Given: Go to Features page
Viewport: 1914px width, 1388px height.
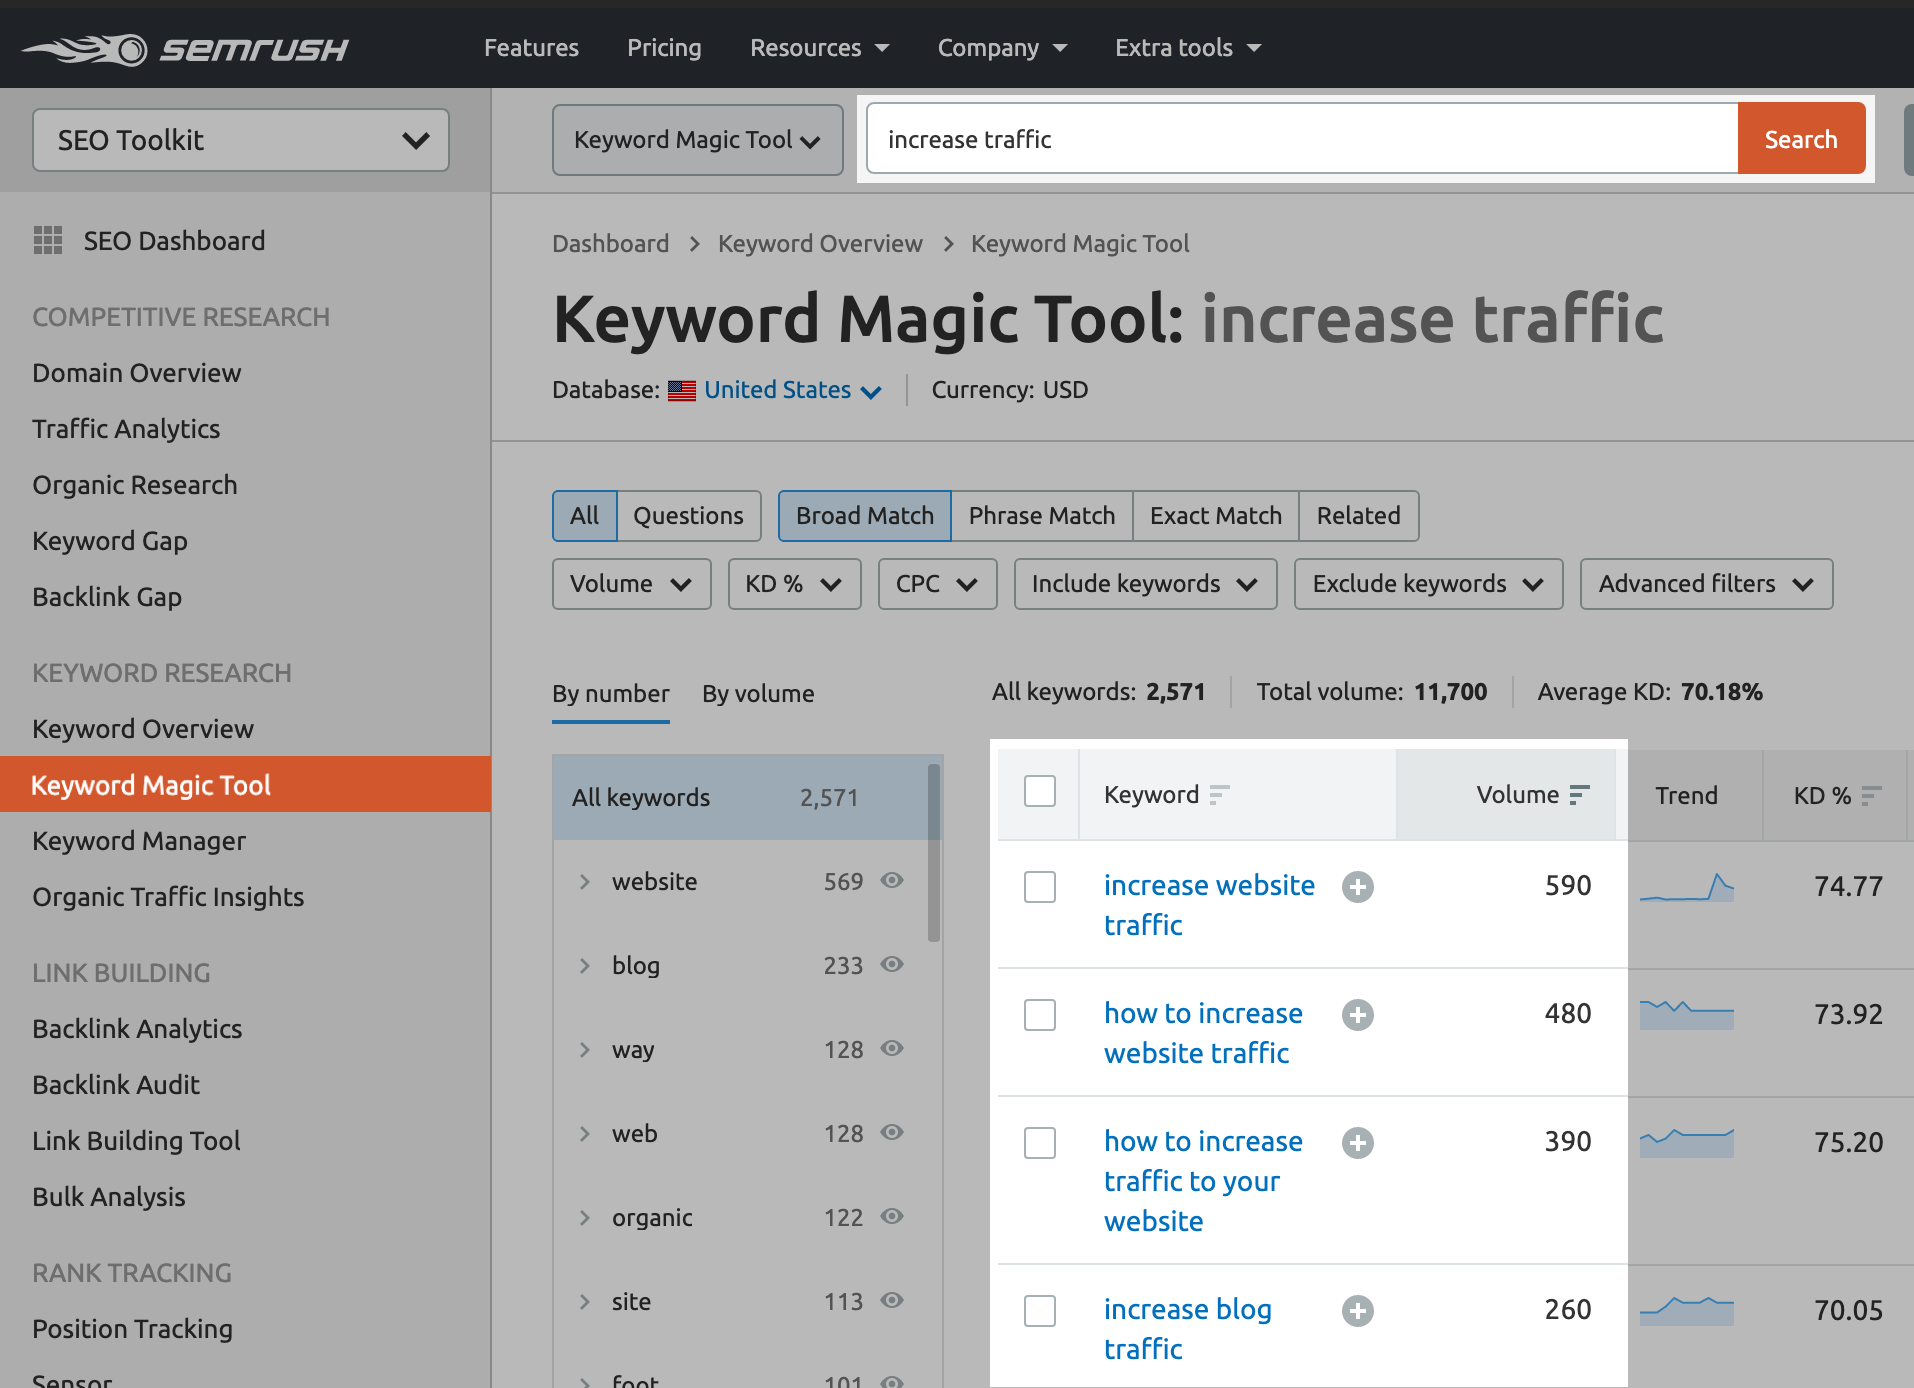Looking at the screenshot, I should (x=531, y=48).
